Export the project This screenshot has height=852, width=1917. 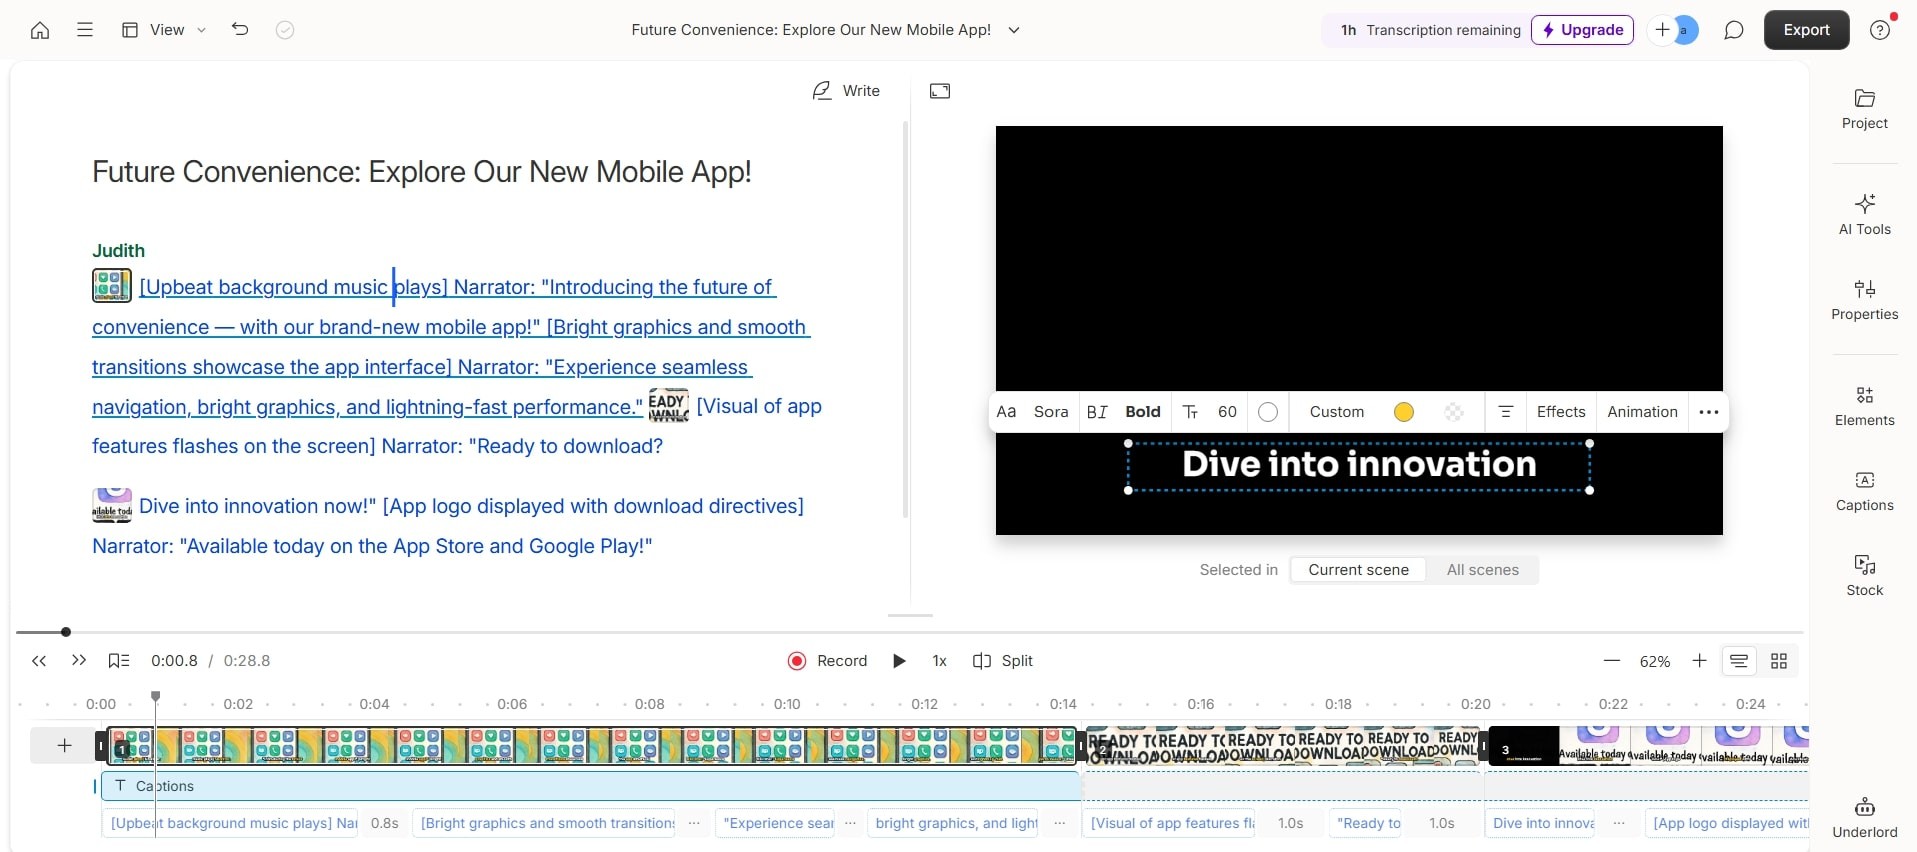point(1806,30)
